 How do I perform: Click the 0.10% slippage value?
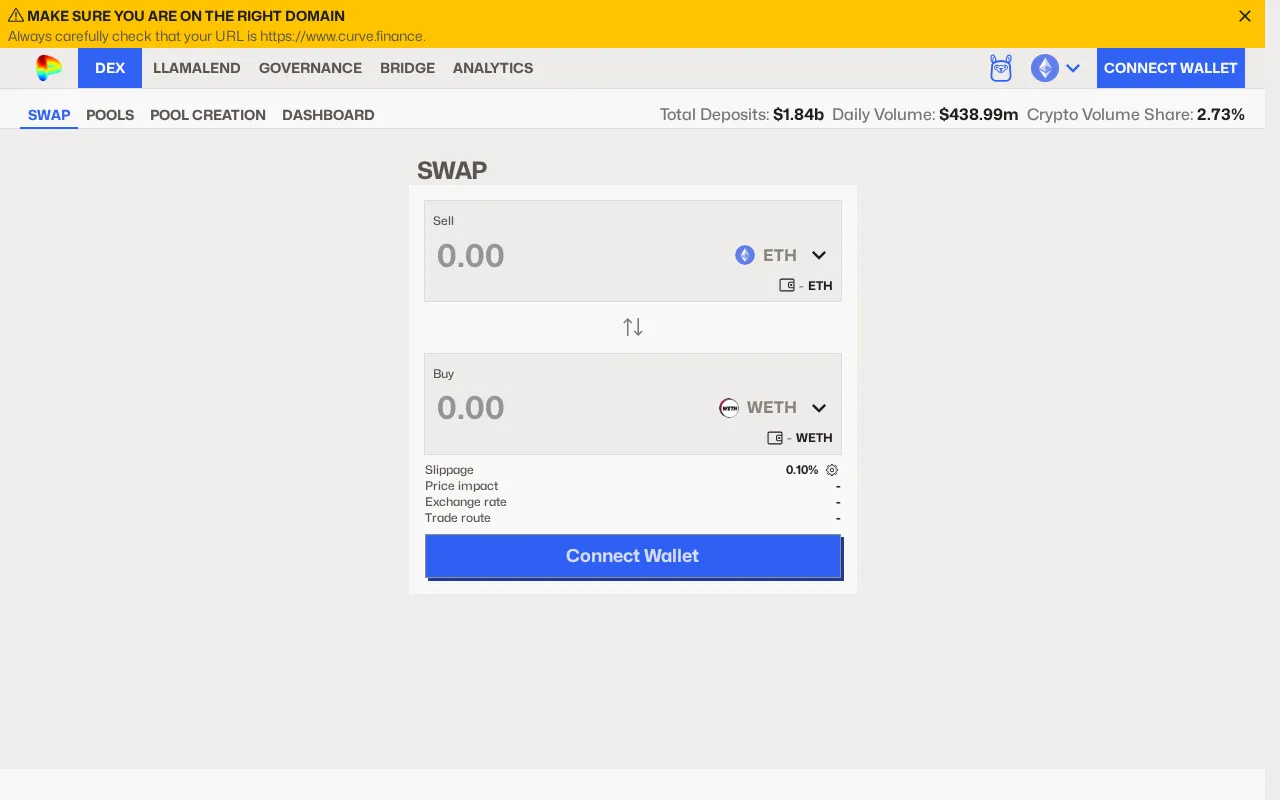pos(802,470)
